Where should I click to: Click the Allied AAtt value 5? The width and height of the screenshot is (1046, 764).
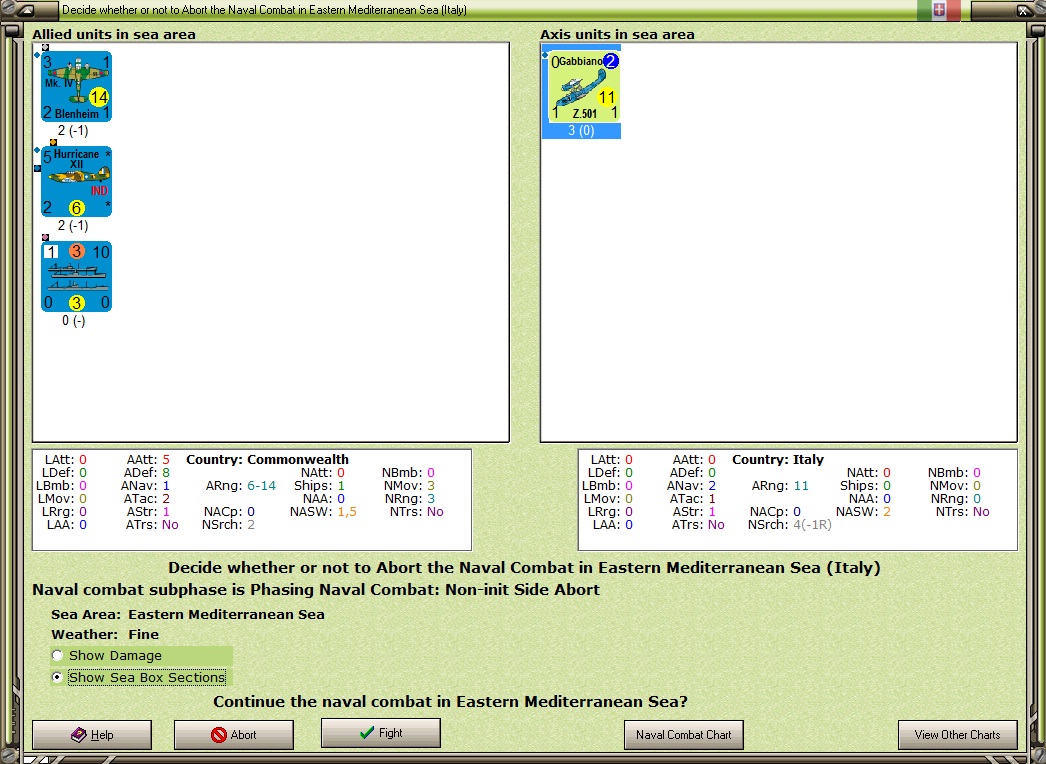tap(166, 460)
